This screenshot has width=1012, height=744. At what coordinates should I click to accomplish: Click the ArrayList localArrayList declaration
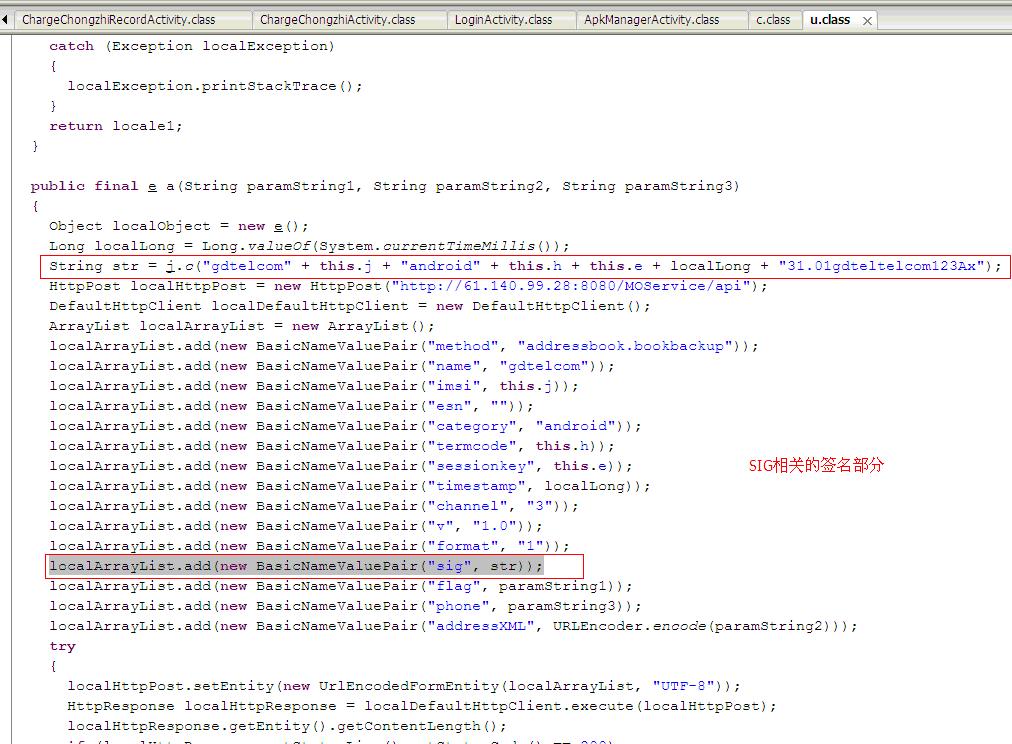coord(241,326)
